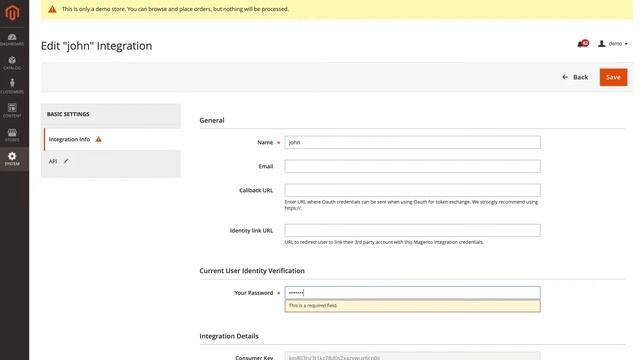The image size is (640, 360).
Task: Click the pencil icon beside API
Action: pyautogui.click(x=66, y=161)
